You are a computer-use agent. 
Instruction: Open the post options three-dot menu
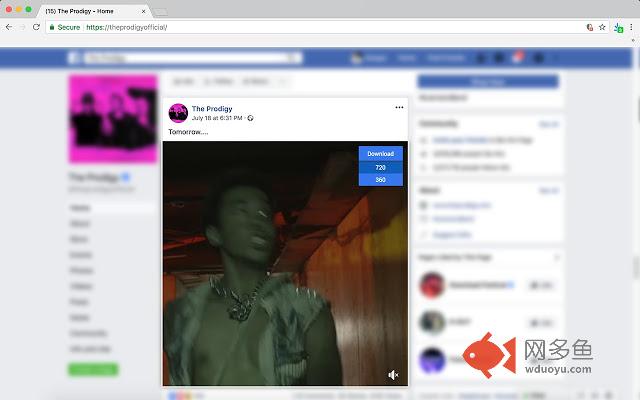pos(399,107)
